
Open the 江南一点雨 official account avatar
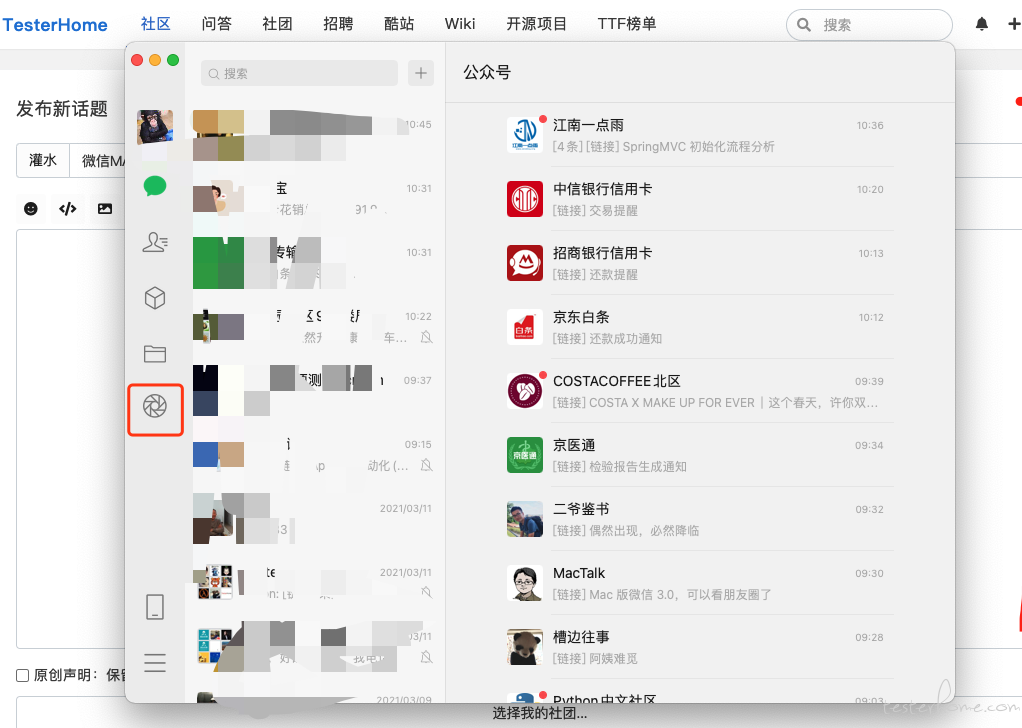tap(525, 135)
